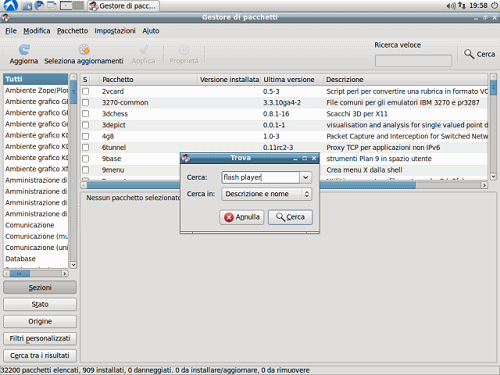Screen dimensions: 500x375
Task: Click the globe browser launcher in panel
Action: click(39, 5)
